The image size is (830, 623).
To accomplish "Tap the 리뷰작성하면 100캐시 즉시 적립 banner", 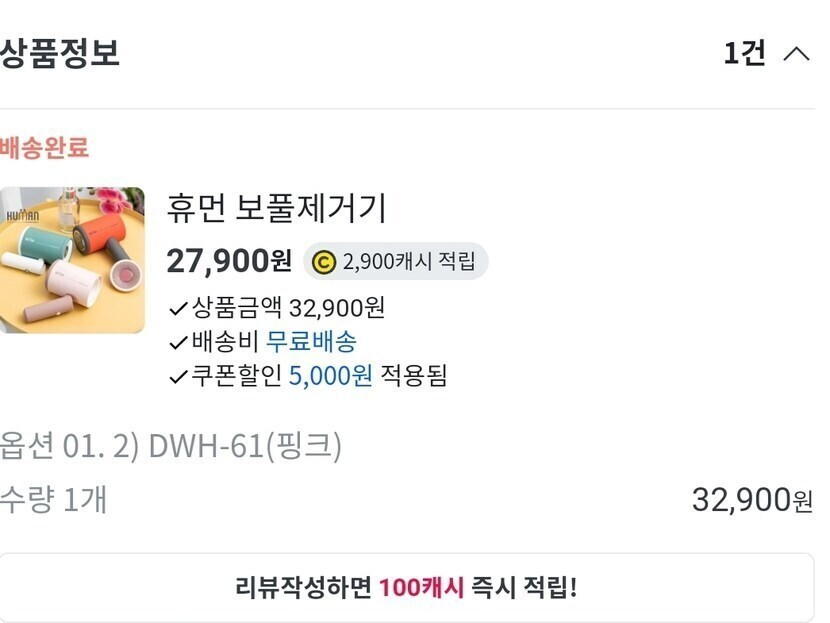I will 407,588.
